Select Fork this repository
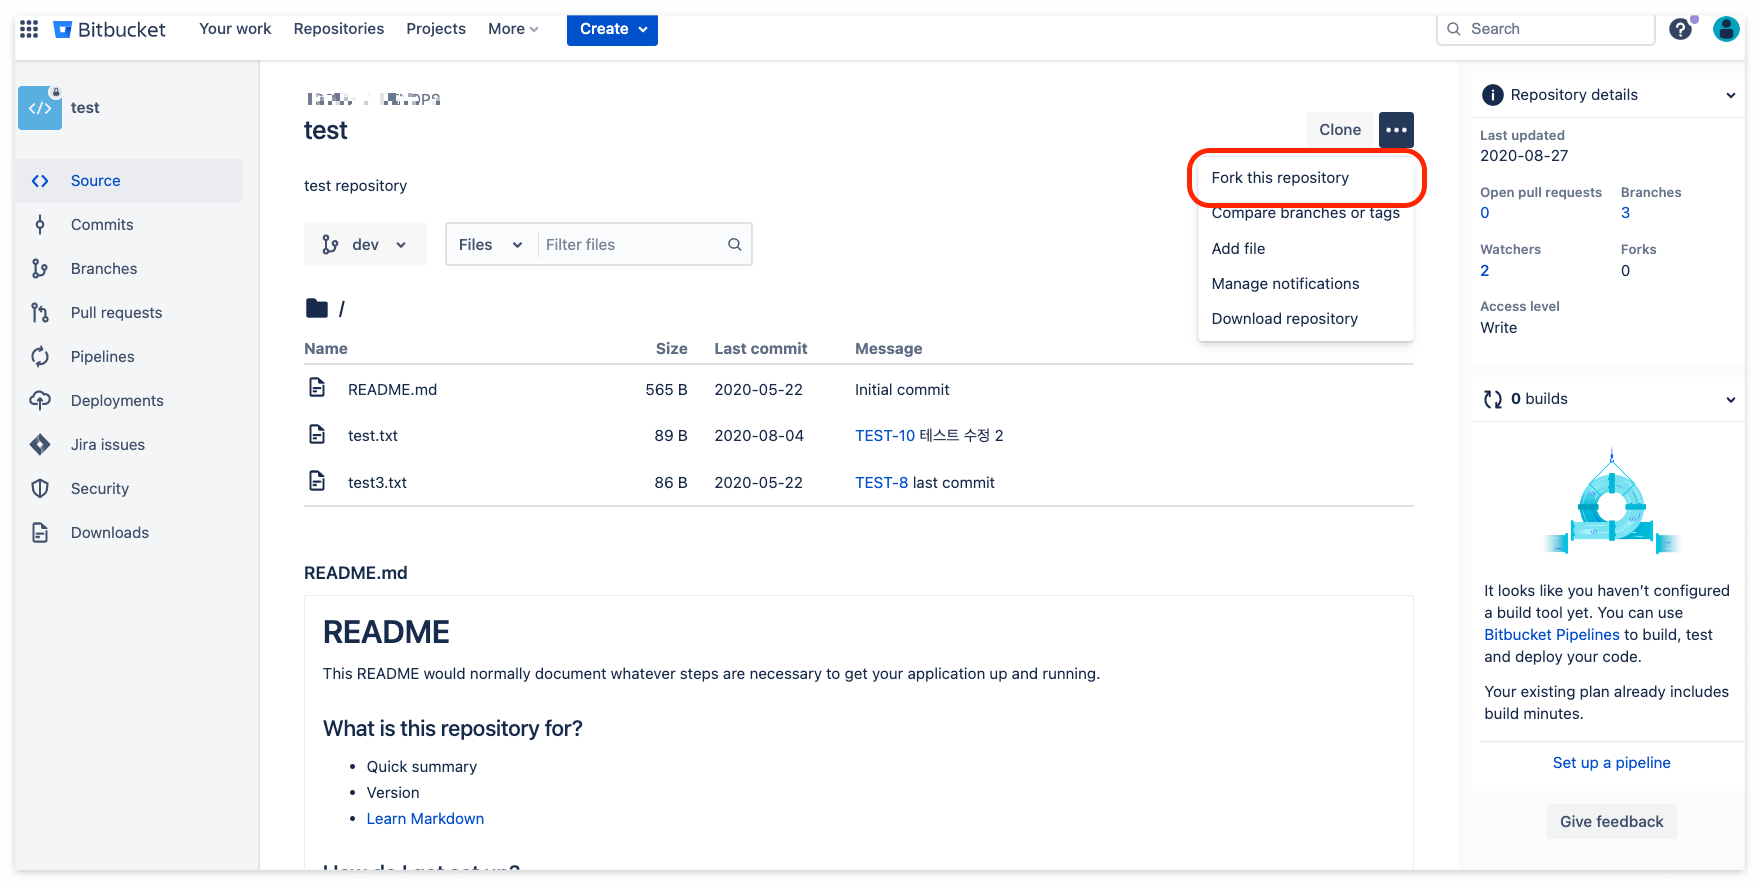 point(1306,178)
